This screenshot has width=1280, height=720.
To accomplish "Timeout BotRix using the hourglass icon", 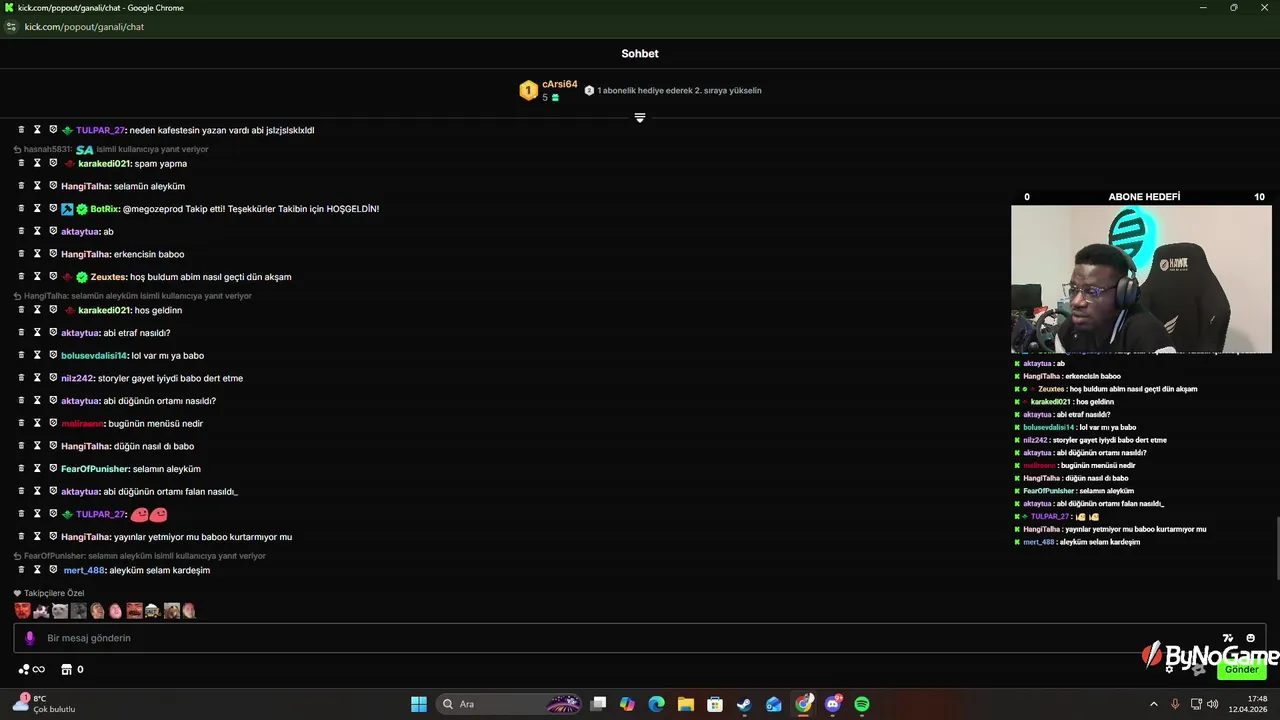I will (x=37, y=209).
